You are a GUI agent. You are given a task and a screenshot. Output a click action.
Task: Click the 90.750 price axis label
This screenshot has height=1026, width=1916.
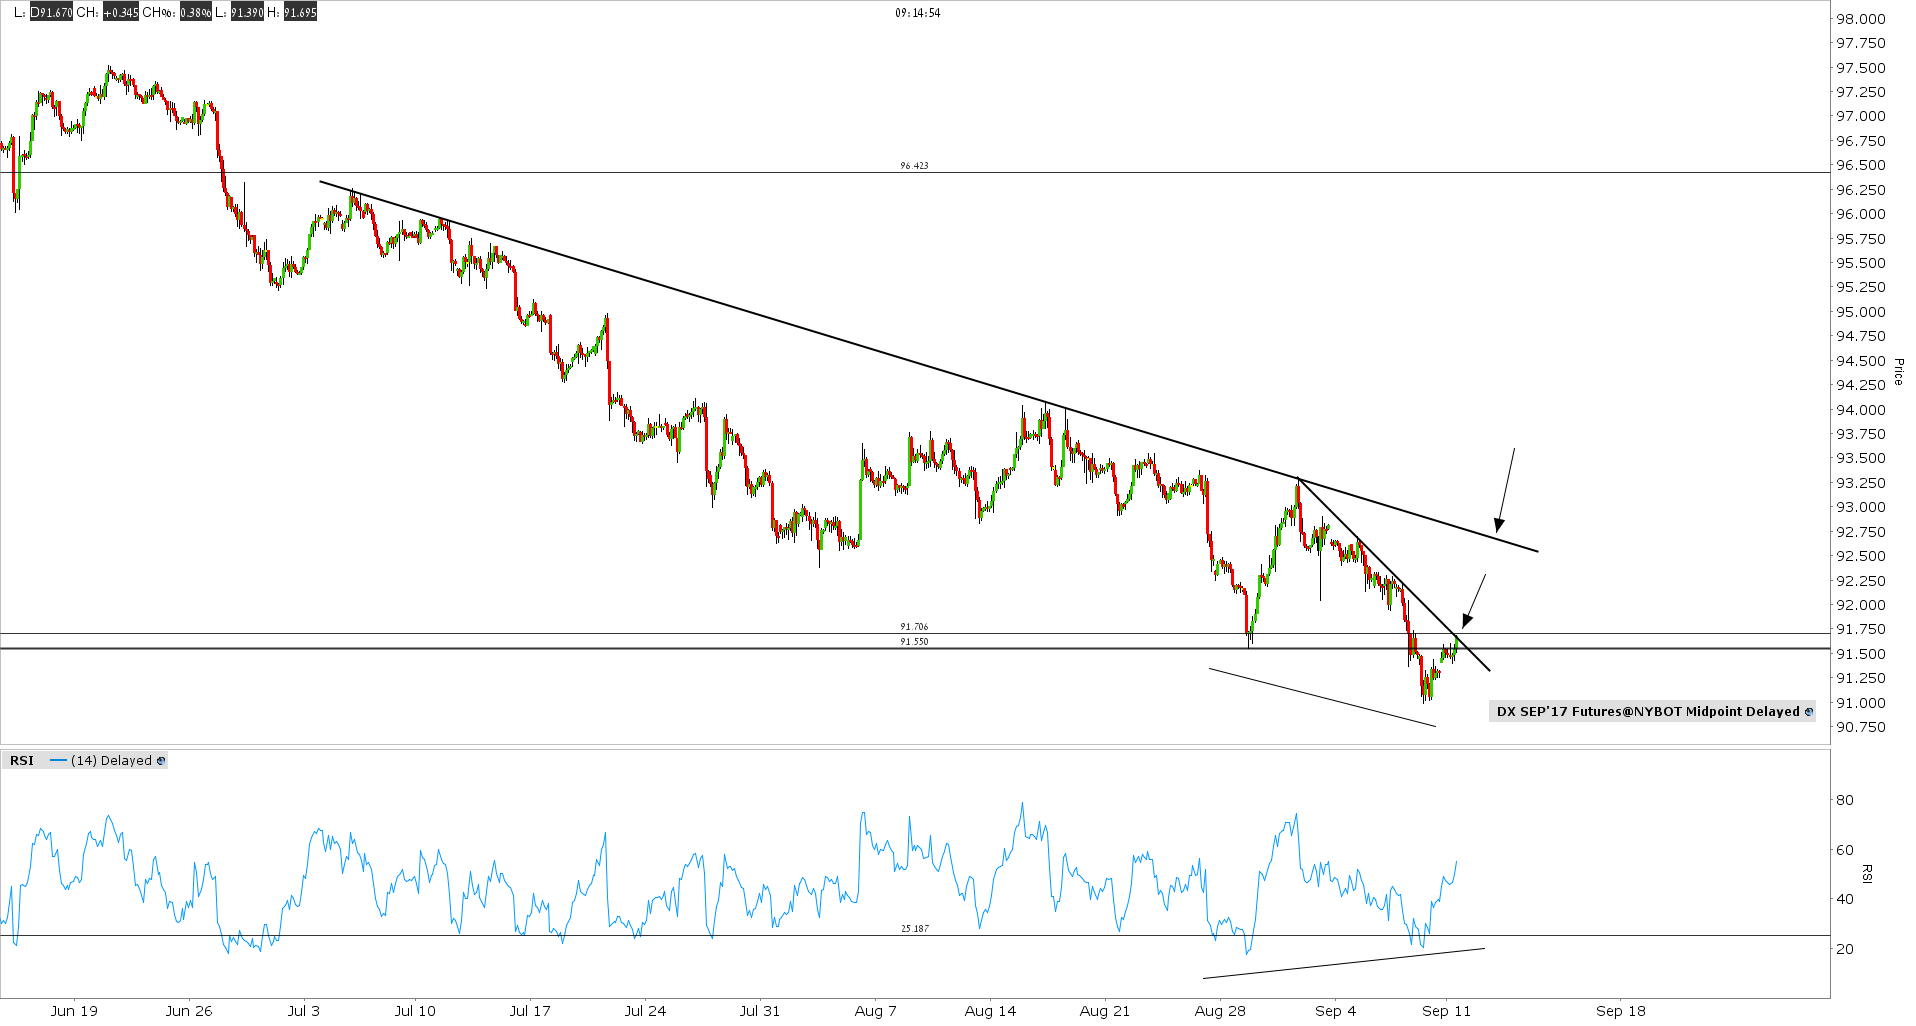coord(1860,728)
